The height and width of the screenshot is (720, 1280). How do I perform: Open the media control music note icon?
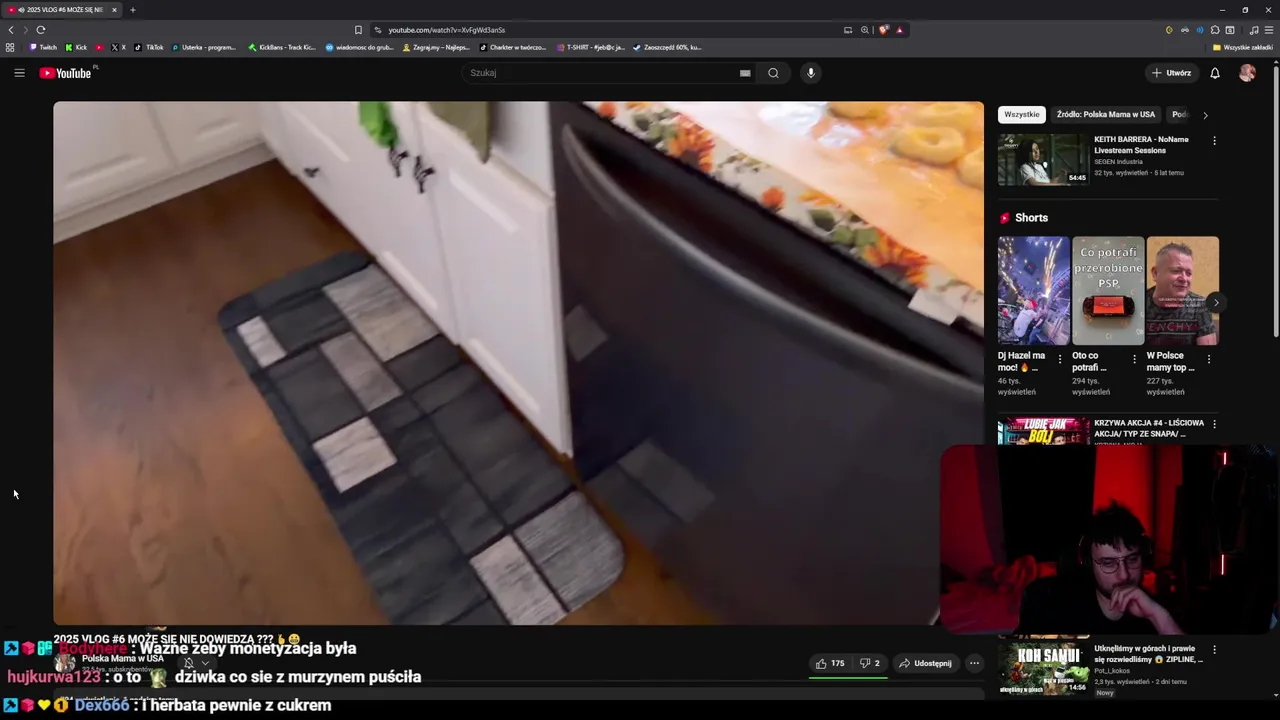[x=1254, y=30]
